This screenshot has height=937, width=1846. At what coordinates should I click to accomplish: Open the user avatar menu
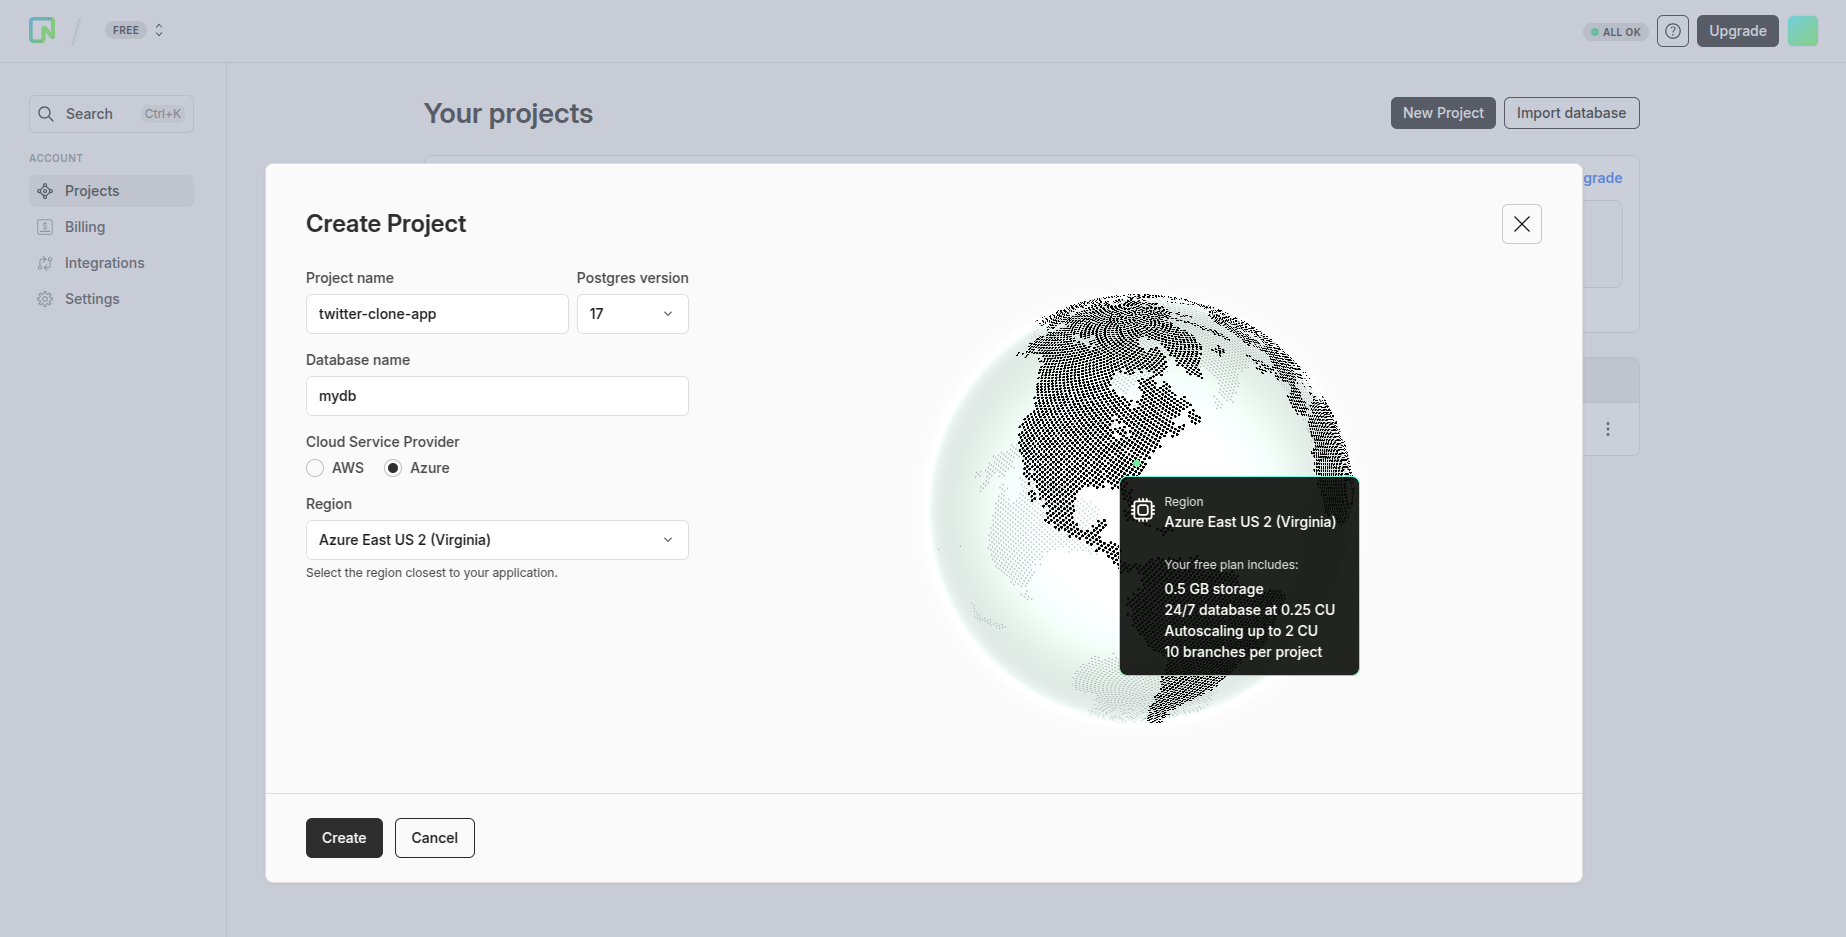pyautogui.click(x=1802, y=31)
